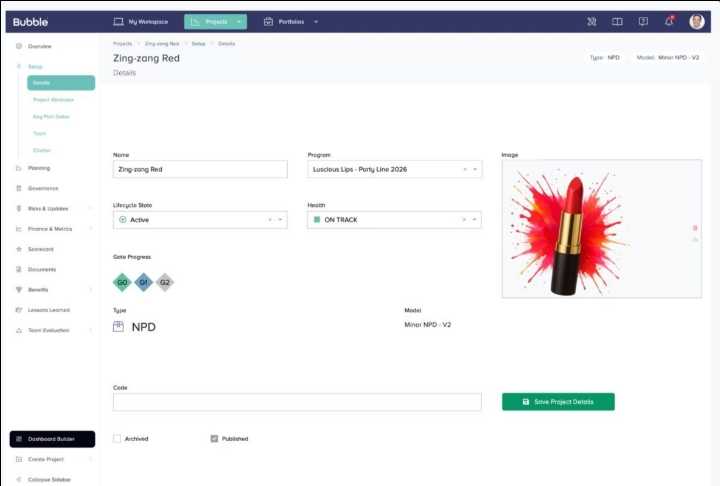Open the notifications bell

point(669,21)
